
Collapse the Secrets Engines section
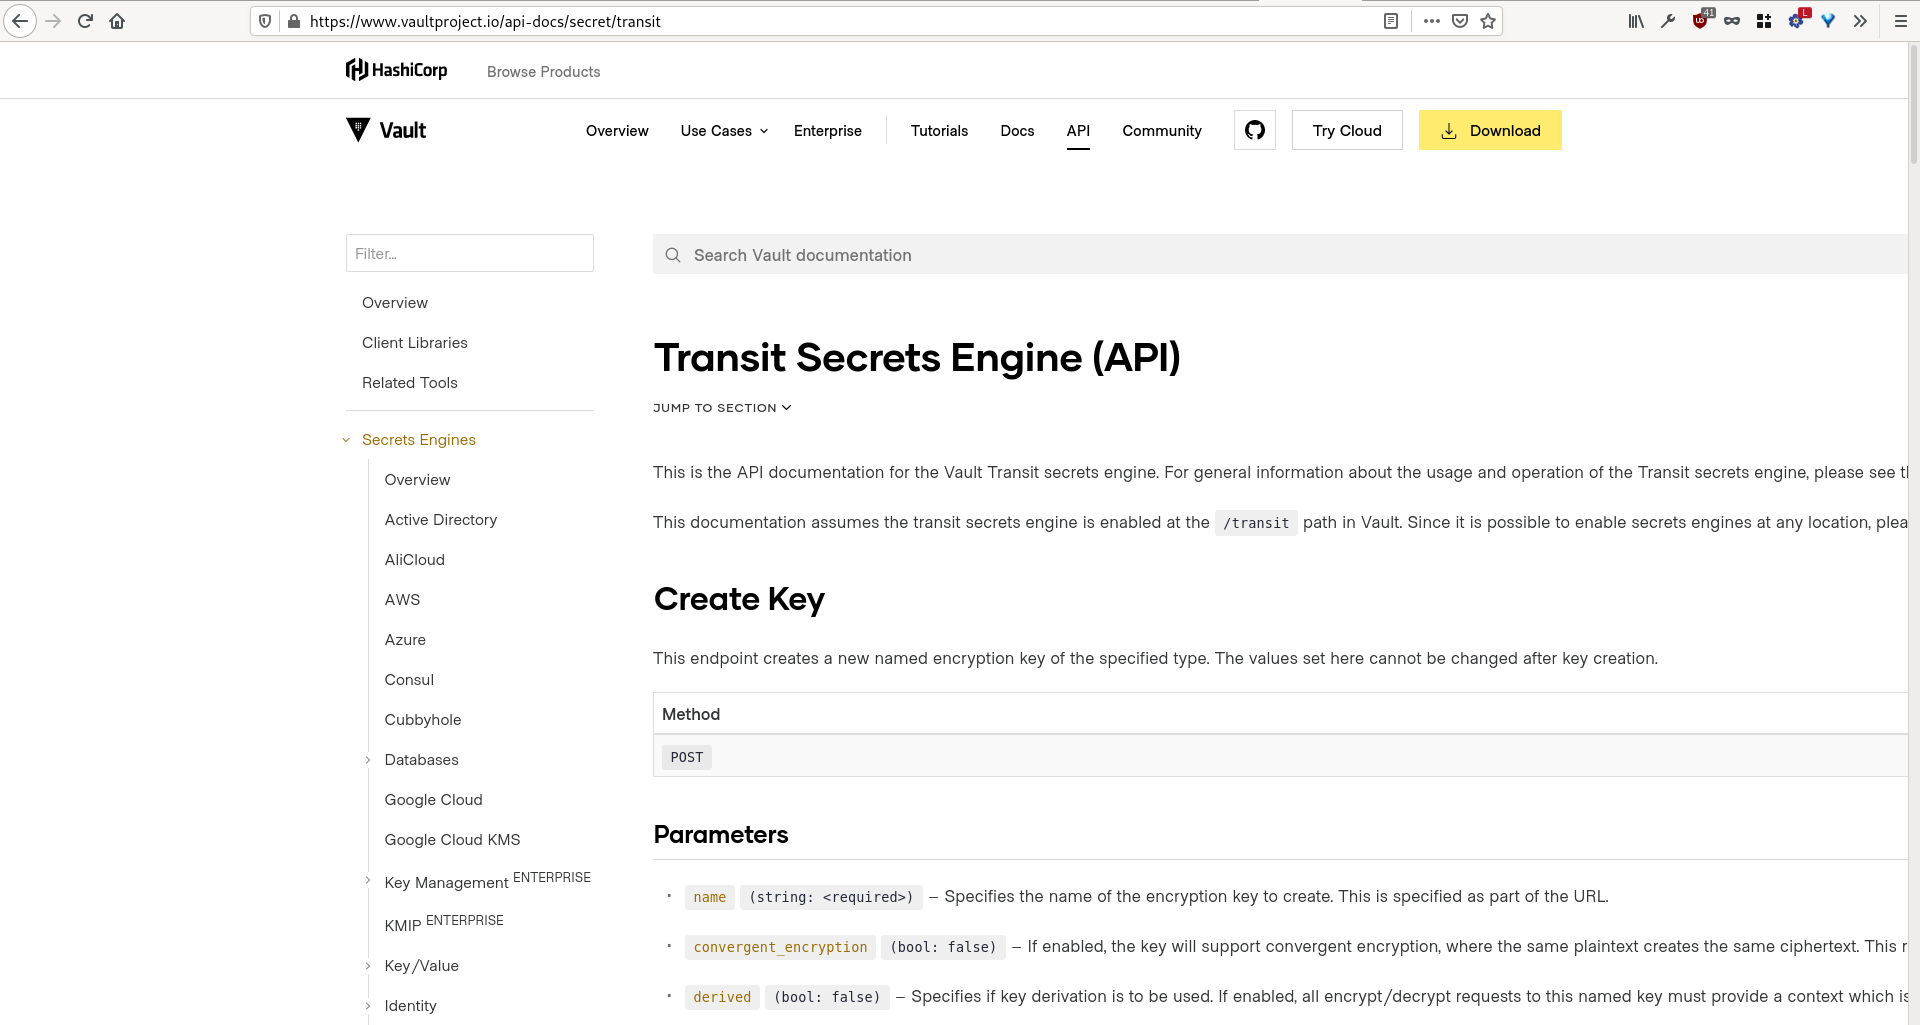point(346,440)
